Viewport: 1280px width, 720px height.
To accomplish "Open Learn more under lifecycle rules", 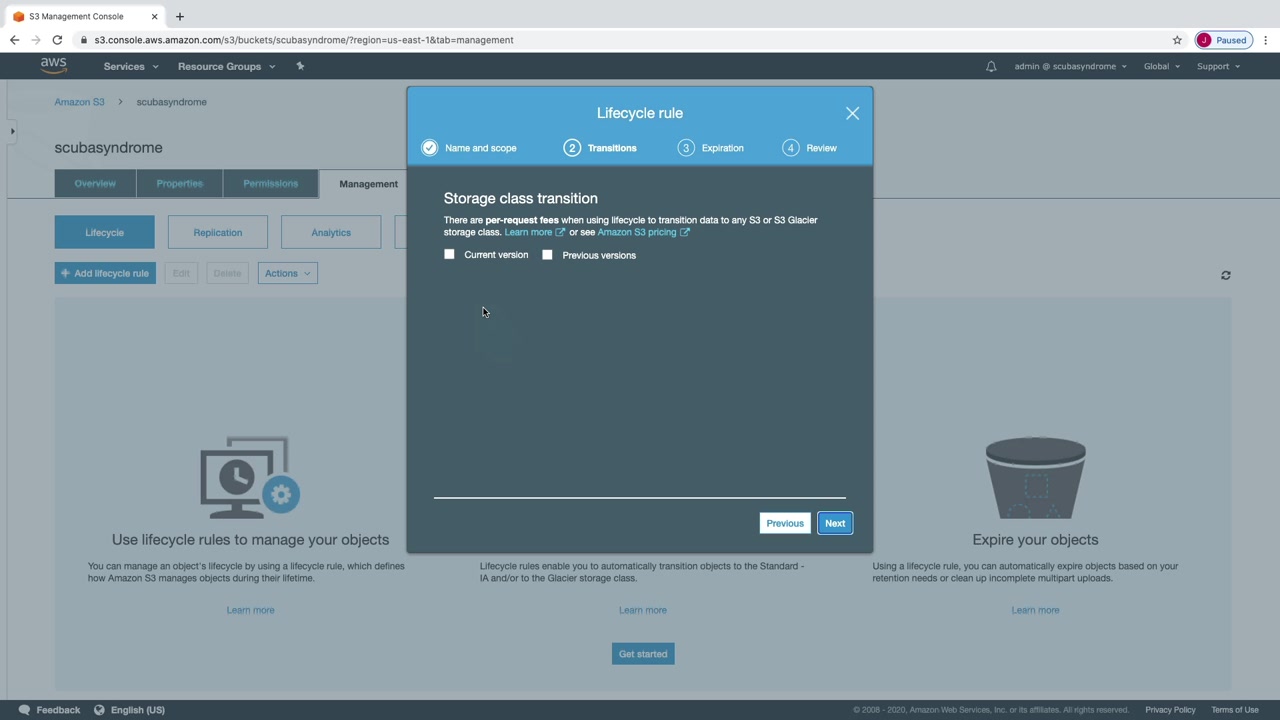I will [x=250, y=610].
